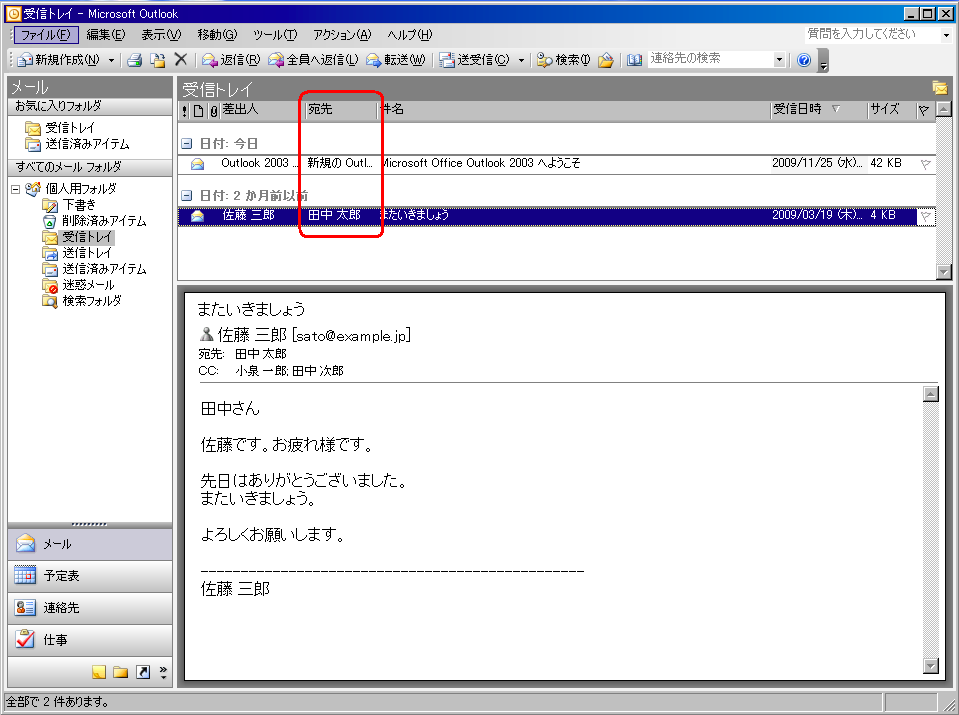Click the 全員へ返信 (Reply All) button
The width and height of the screenshot is (959, 715).
(313, 60)
